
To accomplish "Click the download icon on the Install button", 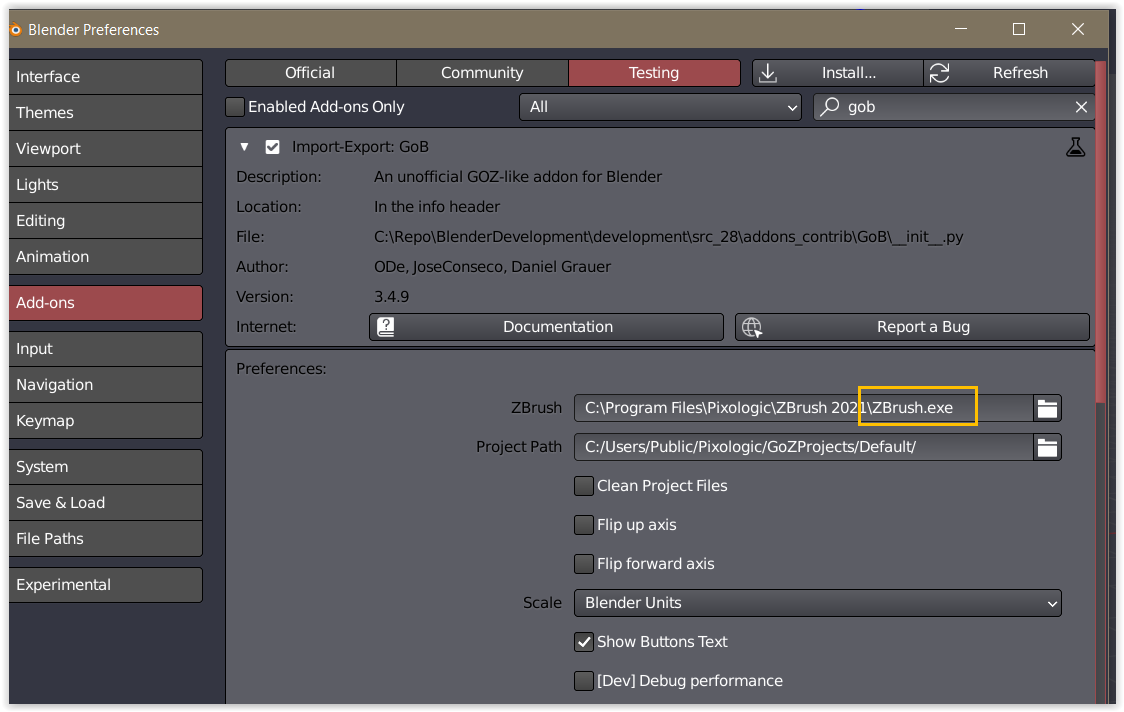I will pyautogui.click(x=768, y=72).
